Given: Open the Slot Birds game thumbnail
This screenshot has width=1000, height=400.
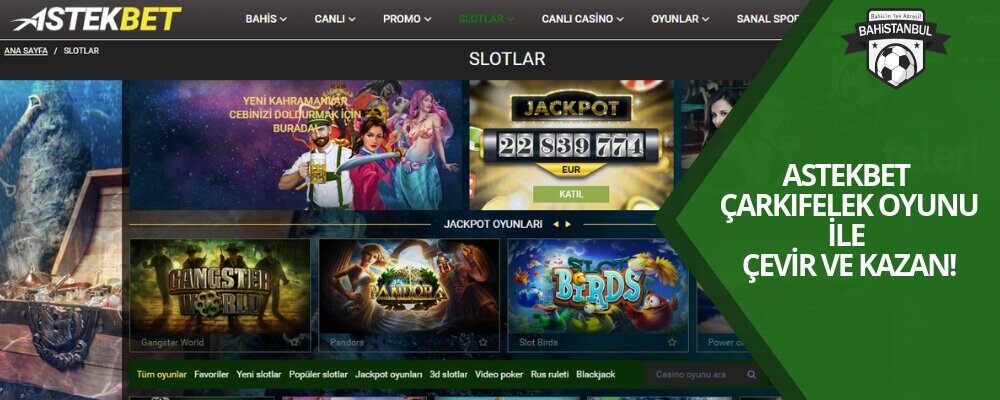Looking at the screenshot, I should point(598,286).
